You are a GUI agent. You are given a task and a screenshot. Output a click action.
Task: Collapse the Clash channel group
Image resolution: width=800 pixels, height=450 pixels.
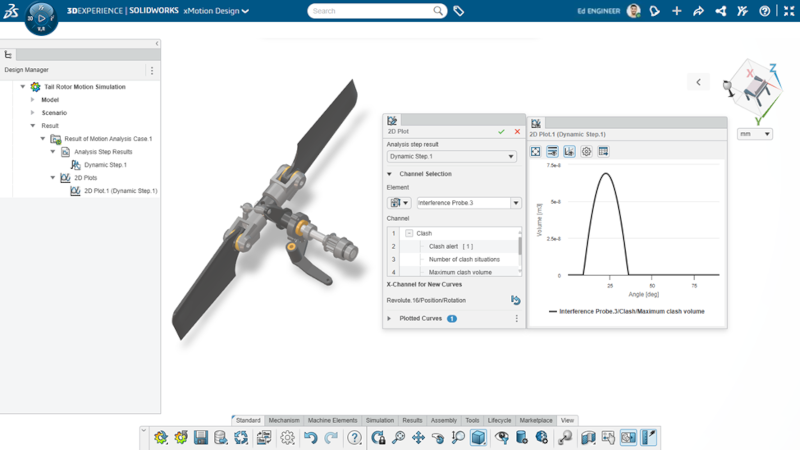409,233
